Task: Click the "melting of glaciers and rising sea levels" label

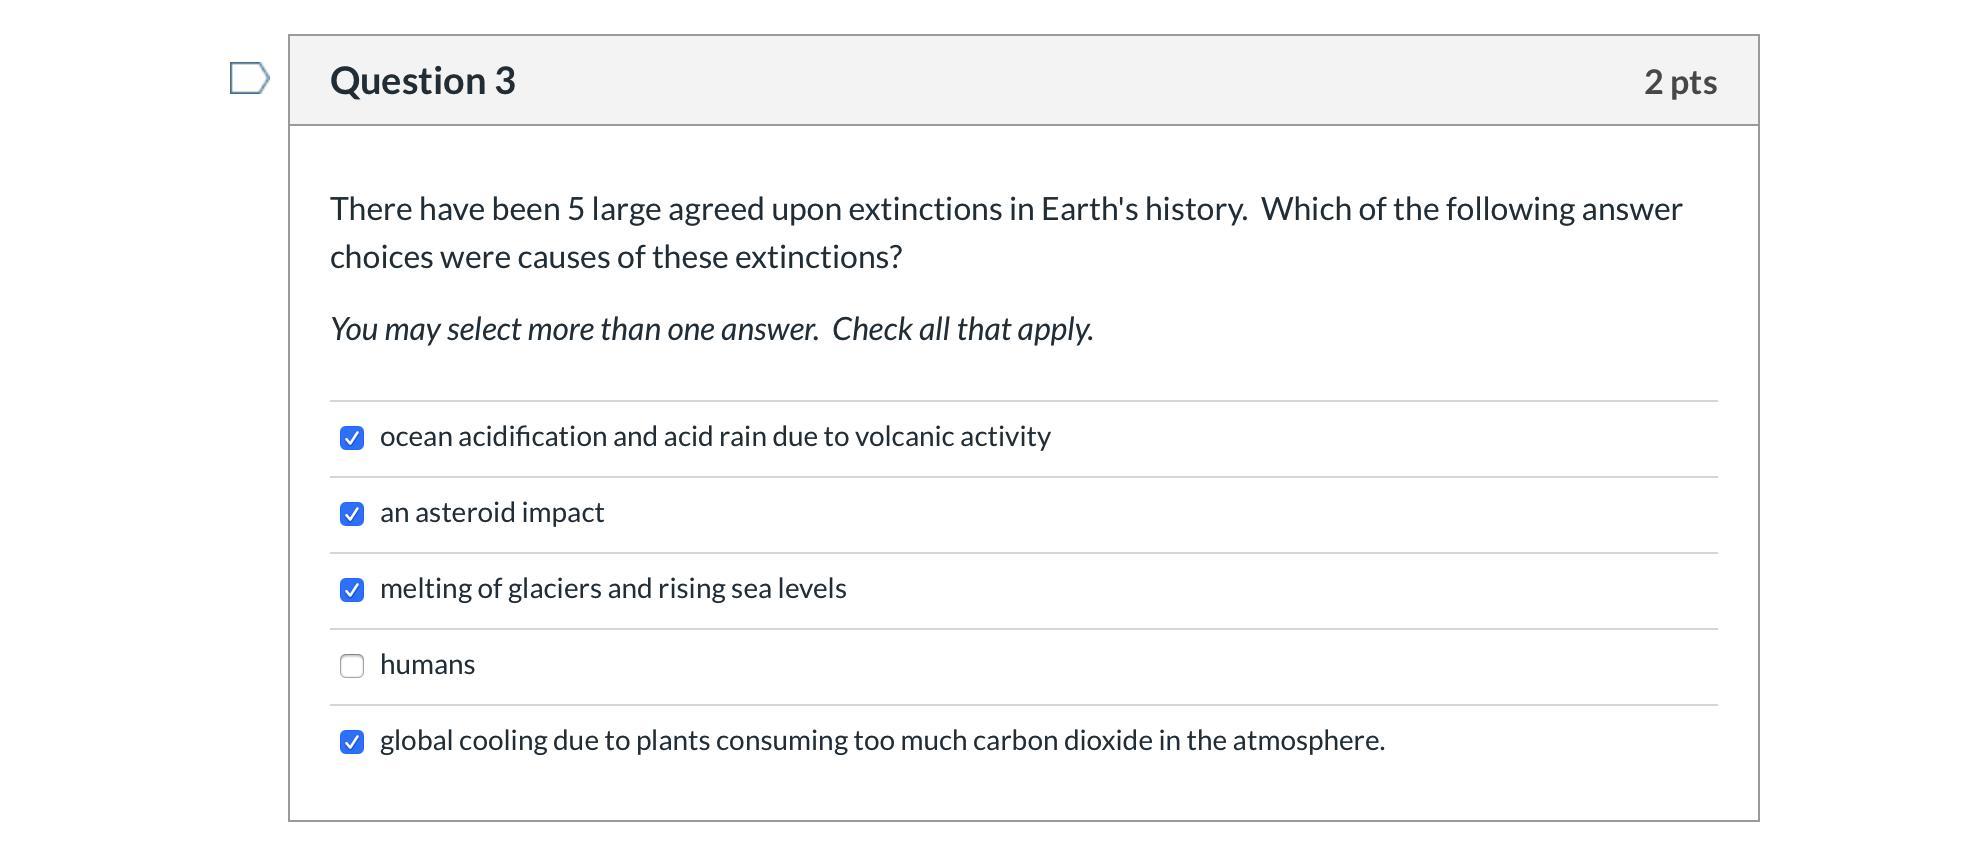Action: [x=612, y=589]
